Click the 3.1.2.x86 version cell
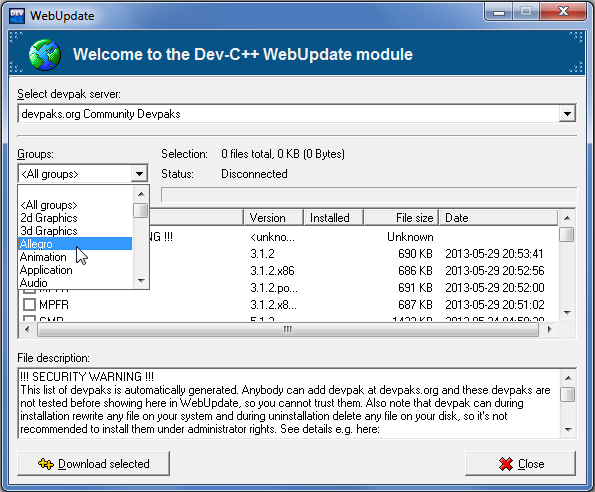 point(272,271)
